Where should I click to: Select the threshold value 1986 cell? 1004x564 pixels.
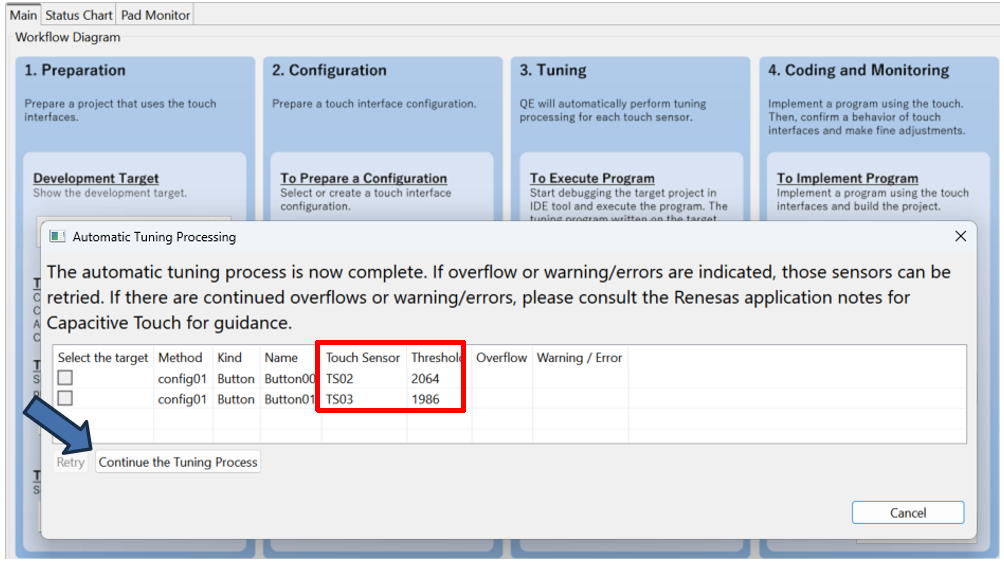tap(425, 399)
